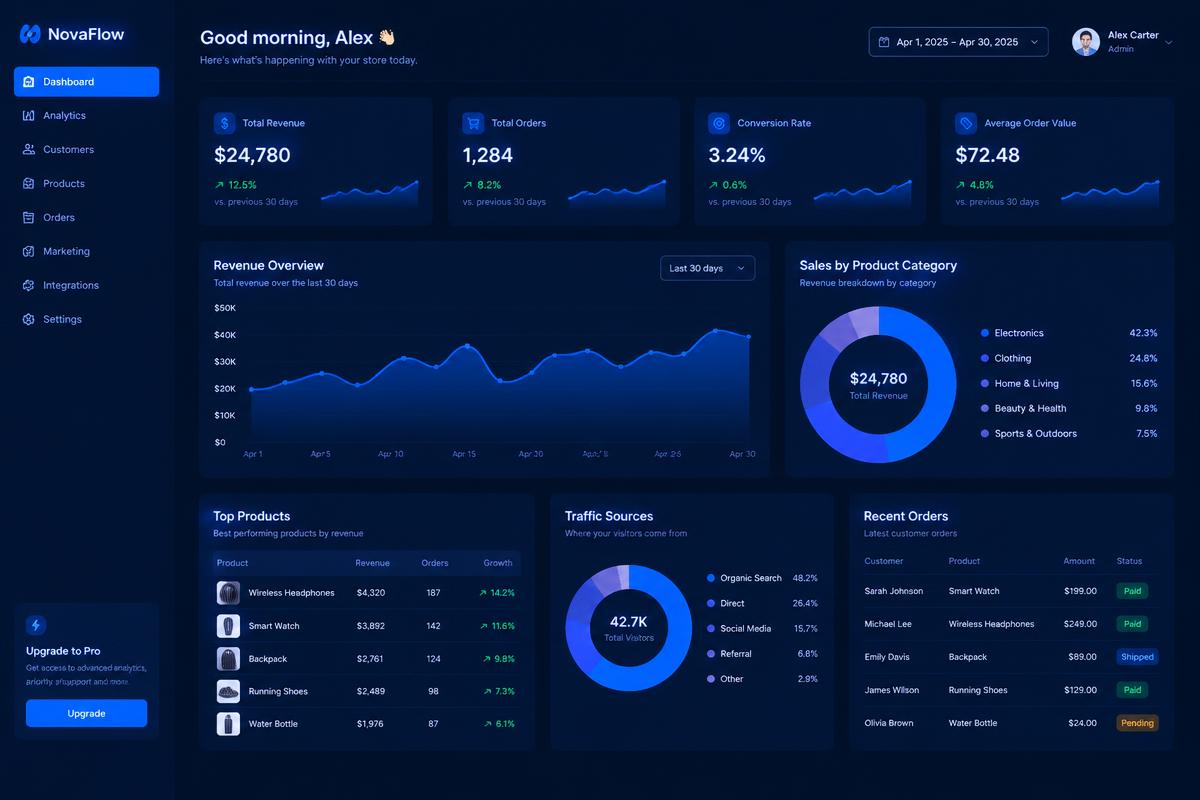
Task: Click the Integrations puzzle icon in sidebar
Action: (x=28, y=286)
